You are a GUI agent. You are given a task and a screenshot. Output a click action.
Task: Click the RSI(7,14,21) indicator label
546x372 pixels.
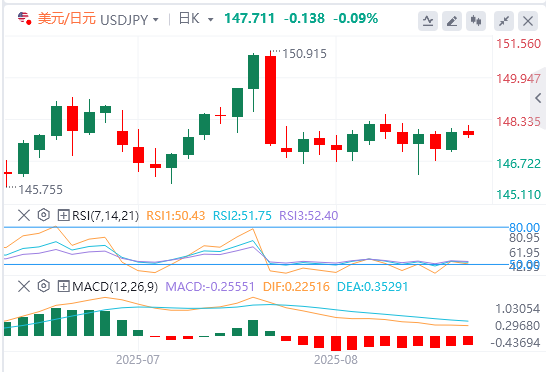(x=106, y=216)
